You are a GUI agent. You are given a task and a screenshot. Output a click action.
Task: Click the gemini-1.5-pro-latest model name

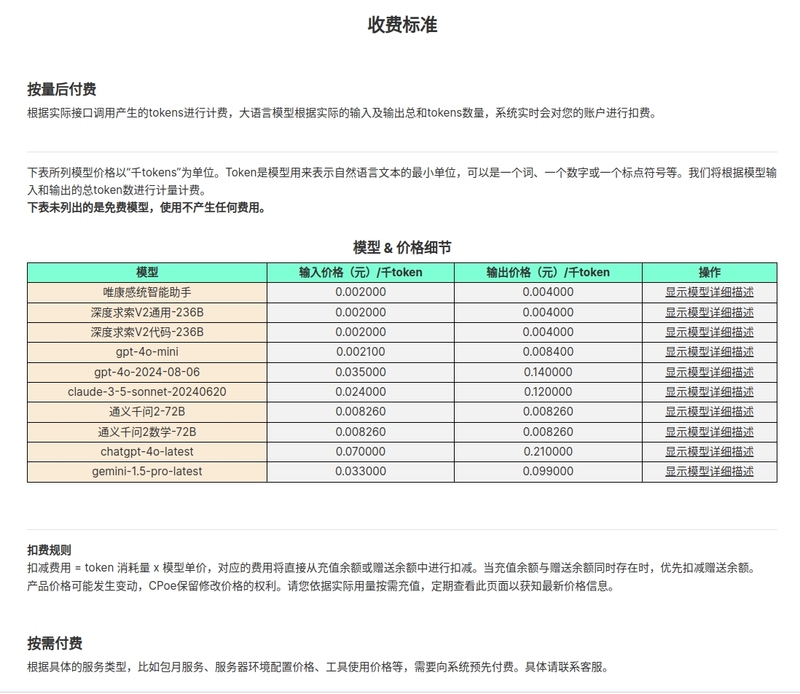click(147, 472)
